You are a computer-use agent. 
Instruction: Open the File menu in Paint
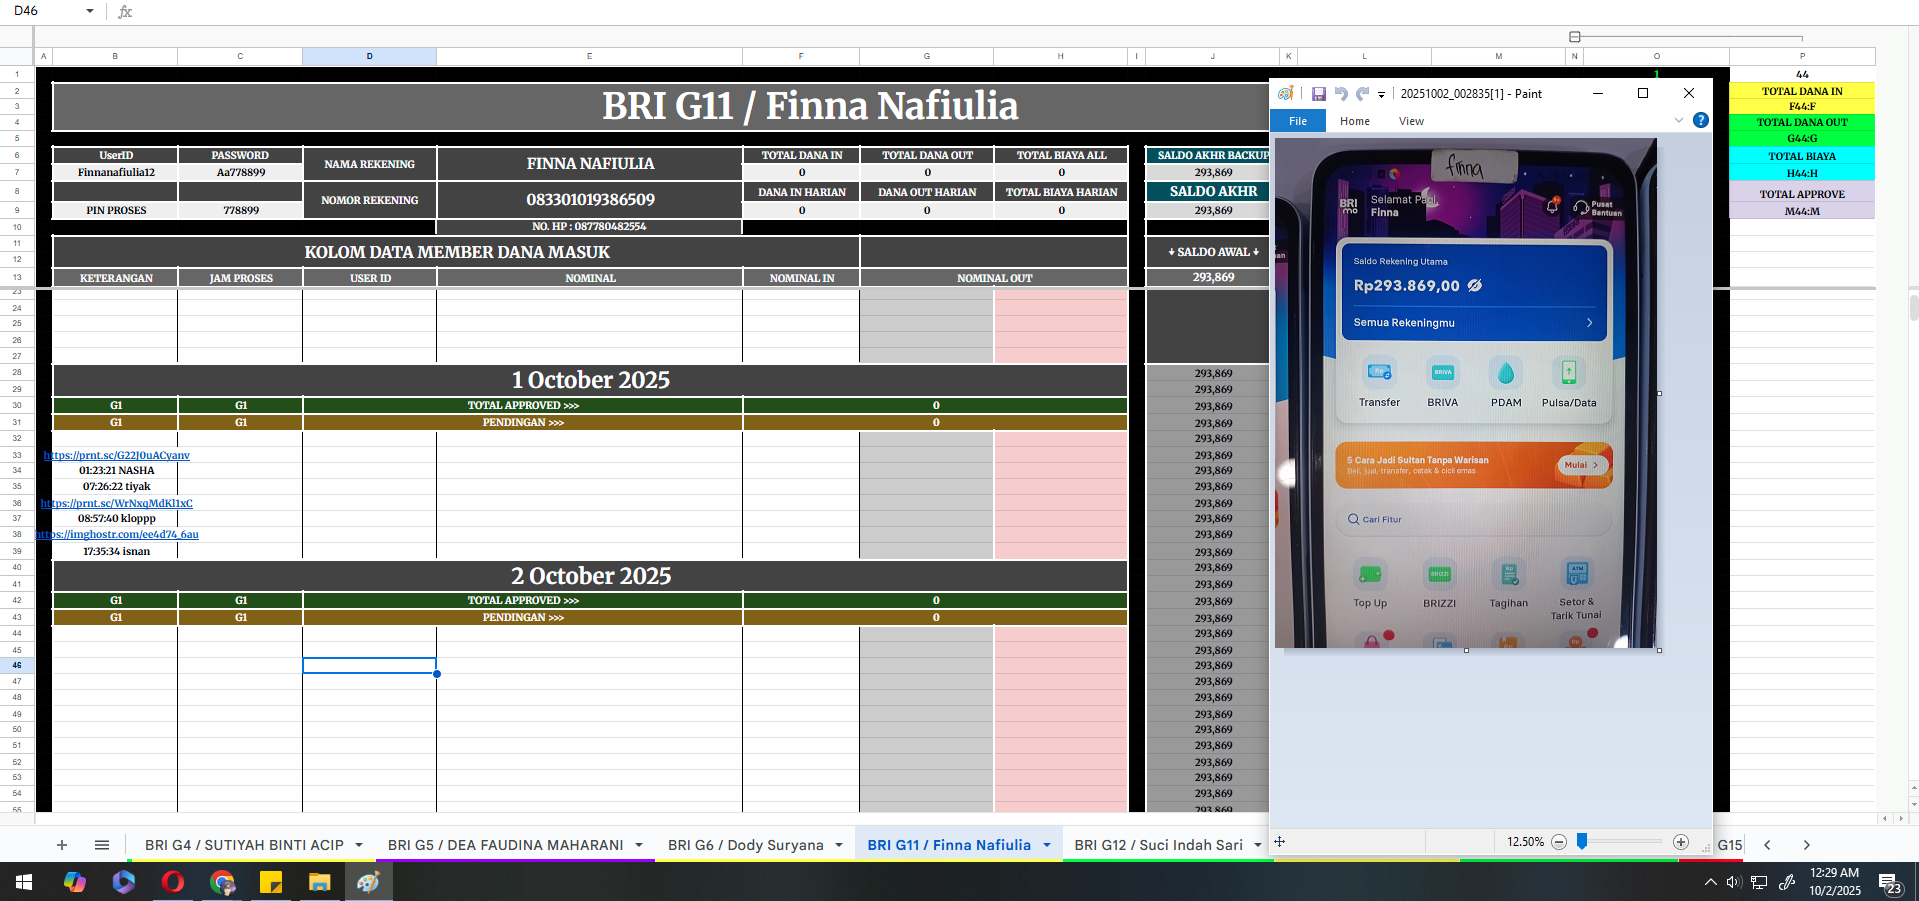coord(1298,121)
